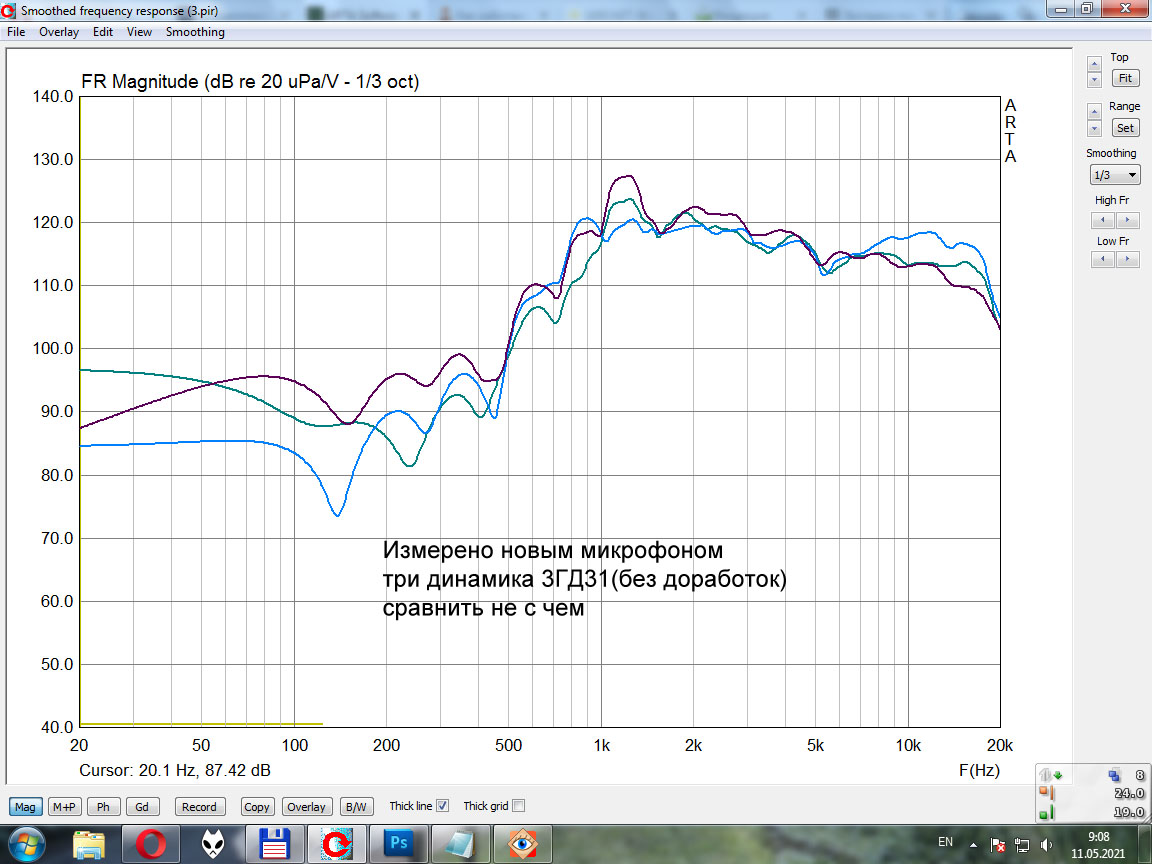Show hidden tray icons arrow
1152x864 pixels.
tap(973, 845)
